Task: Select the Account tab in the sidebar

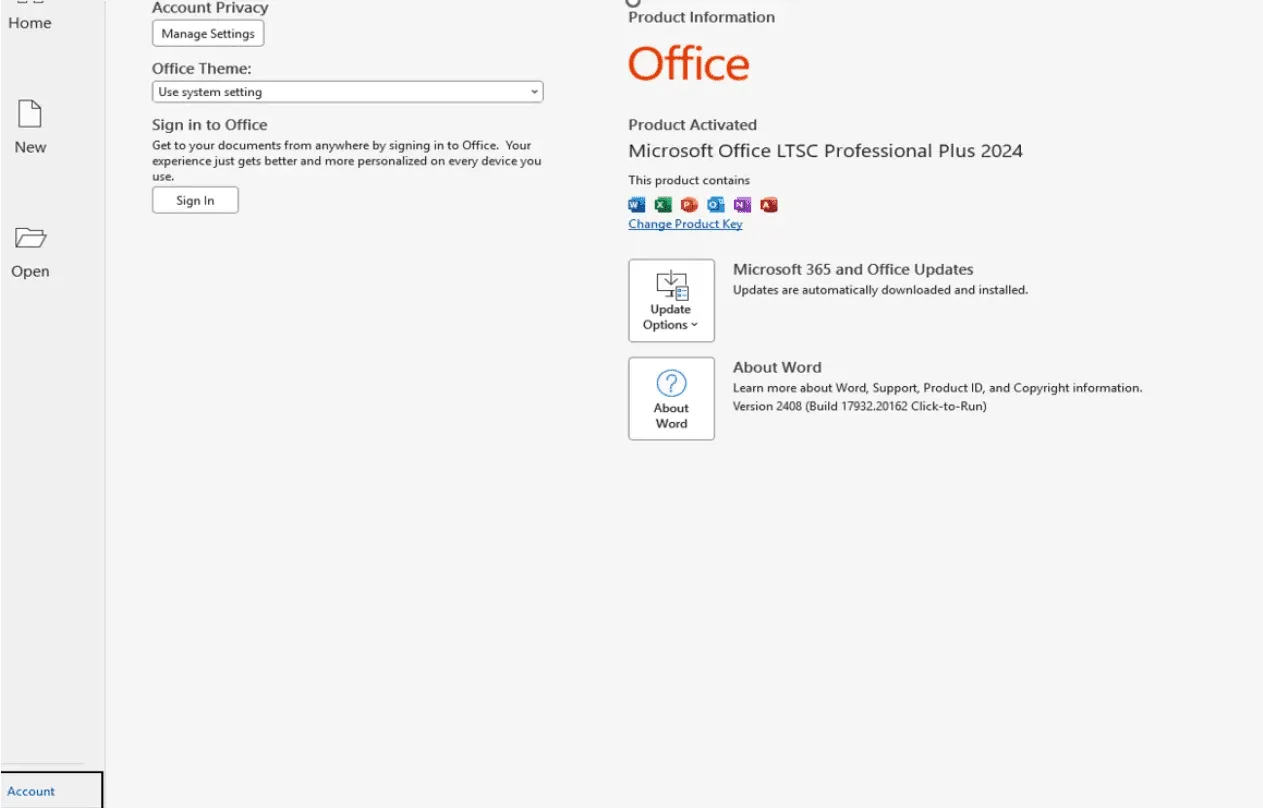Action: click(32, 791)
